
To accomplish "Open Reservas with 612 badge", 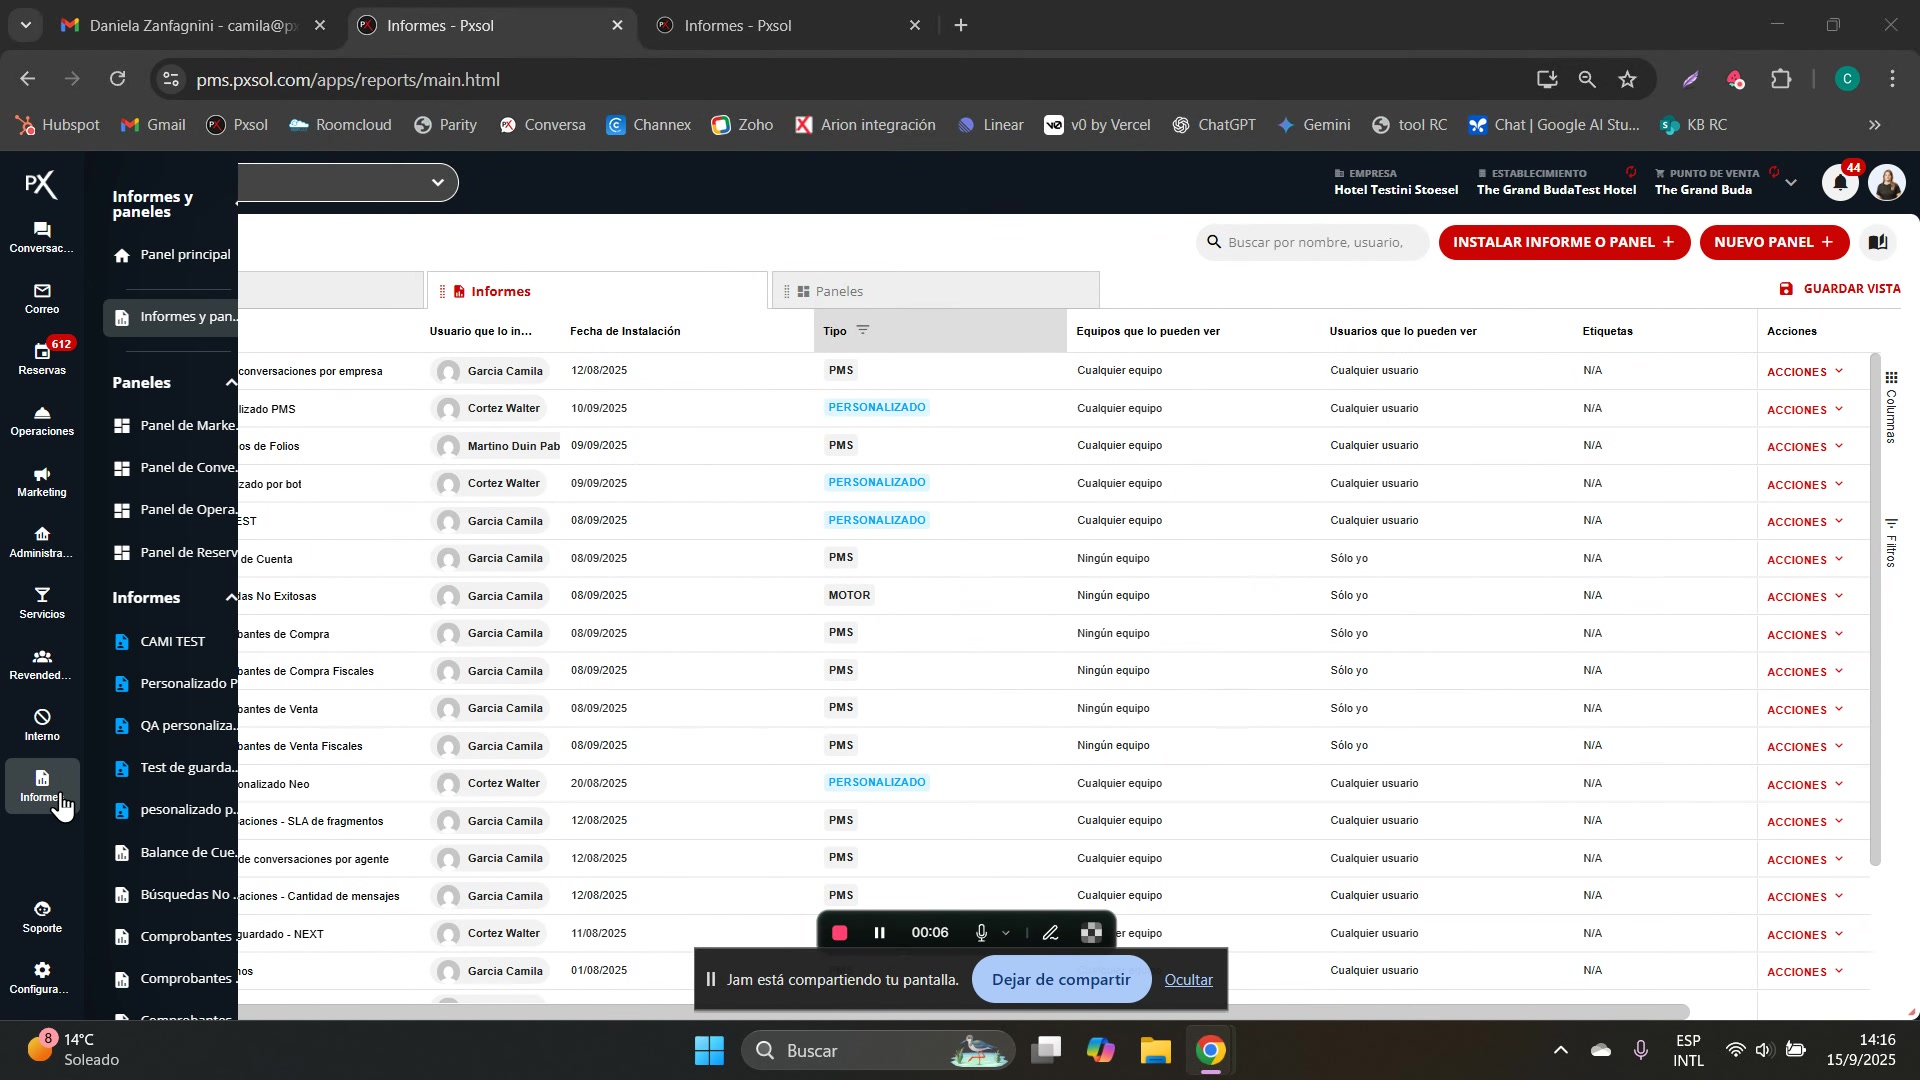I will tap(41, 359).
